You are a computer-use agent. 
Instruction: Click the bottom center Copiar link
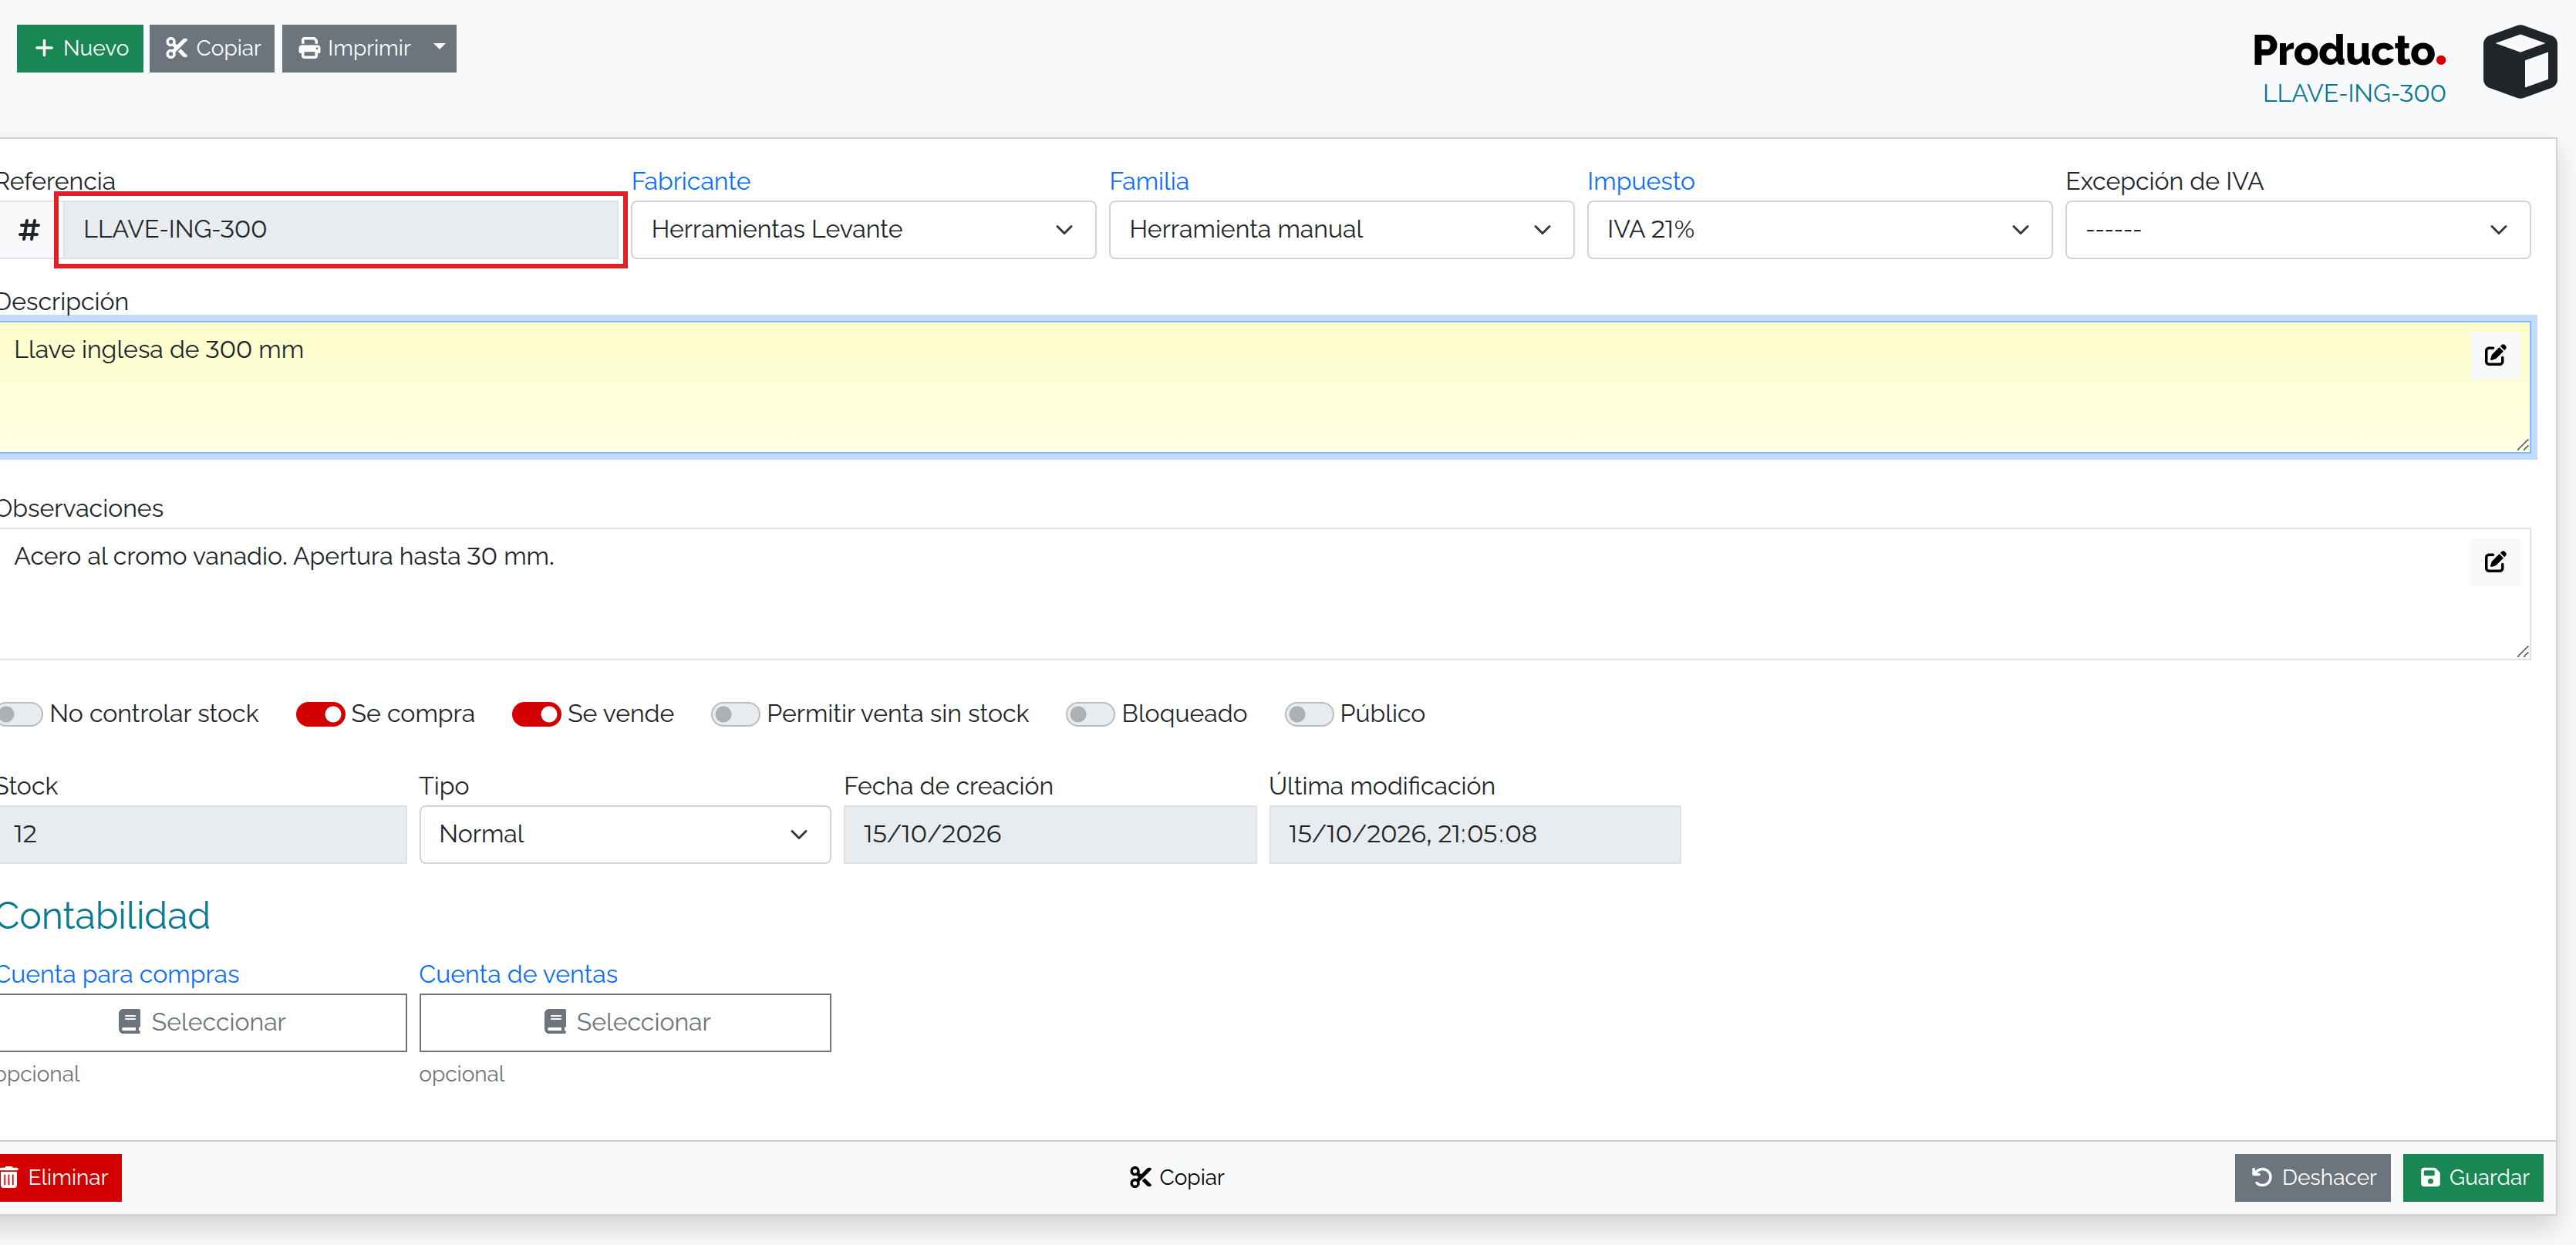tap(1176, 1177)
